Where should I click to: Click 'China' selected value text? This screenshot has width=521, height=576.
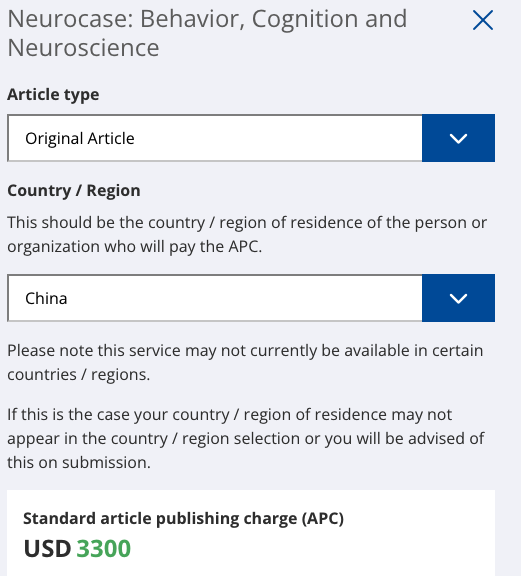tap(46, 298)
